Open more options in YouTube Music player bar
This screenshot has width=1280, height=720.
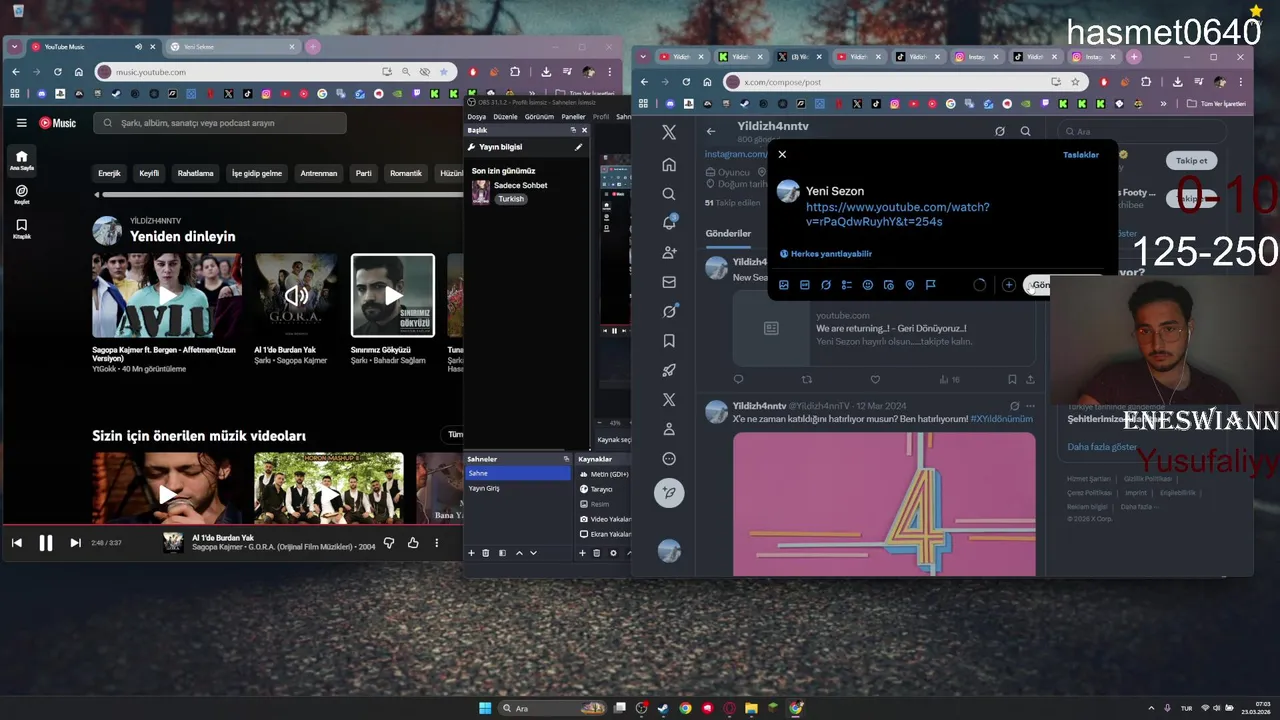click(436, 543)
